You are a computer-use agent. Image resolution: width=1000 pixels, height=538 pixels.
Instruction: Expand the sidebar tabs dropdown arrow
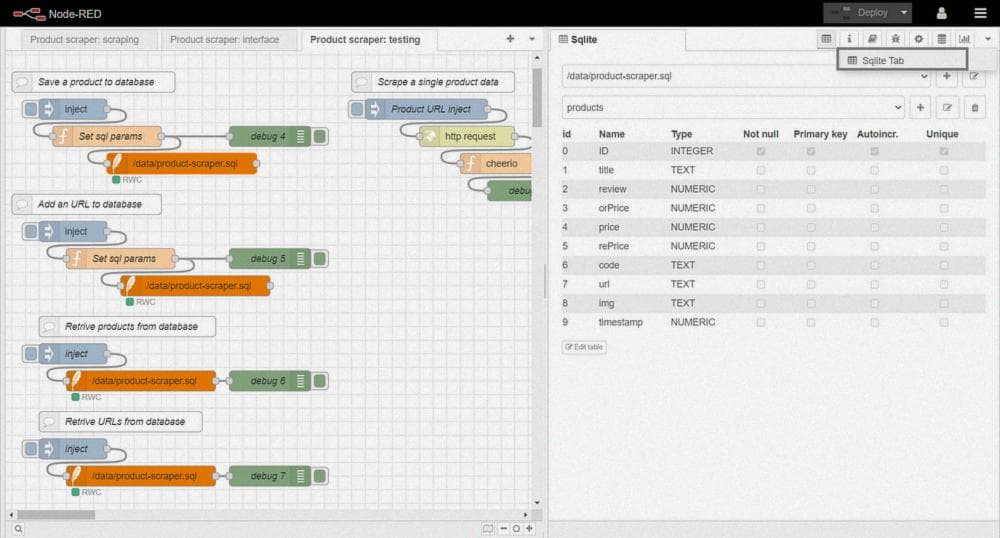(x=988, y=39)
